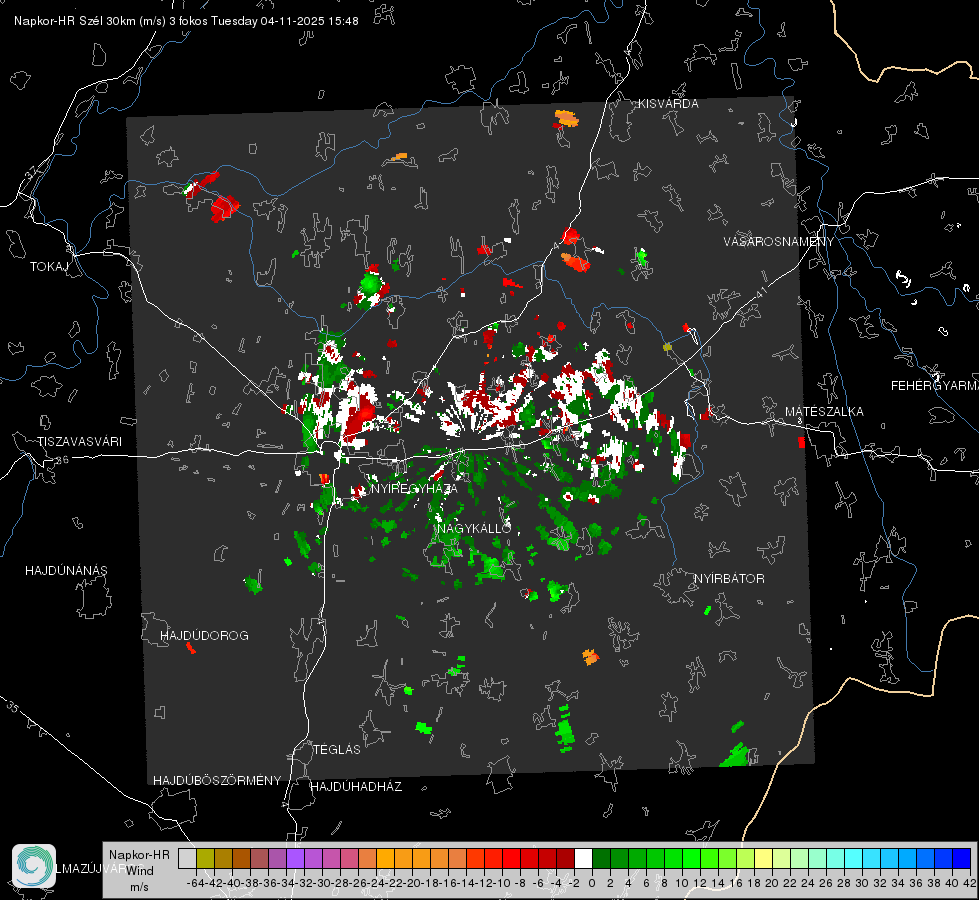Click the 'Wind' label in the legend

(x=140, y=871)
